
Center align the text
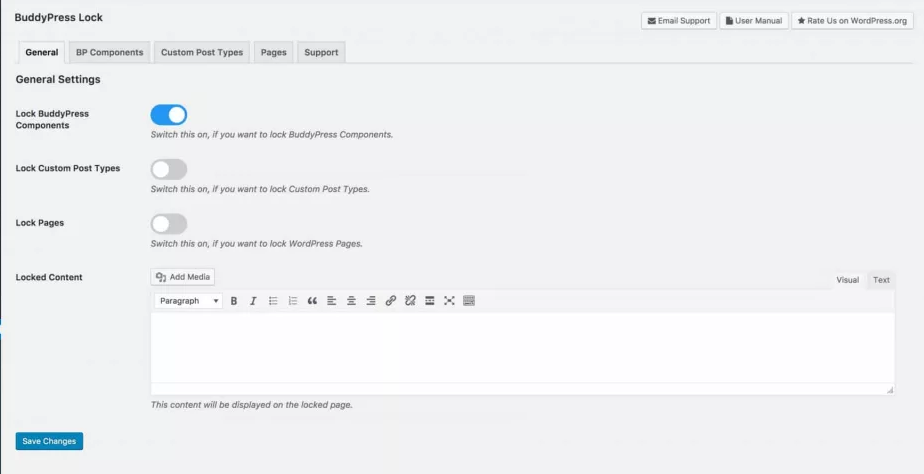pos(351,301)
